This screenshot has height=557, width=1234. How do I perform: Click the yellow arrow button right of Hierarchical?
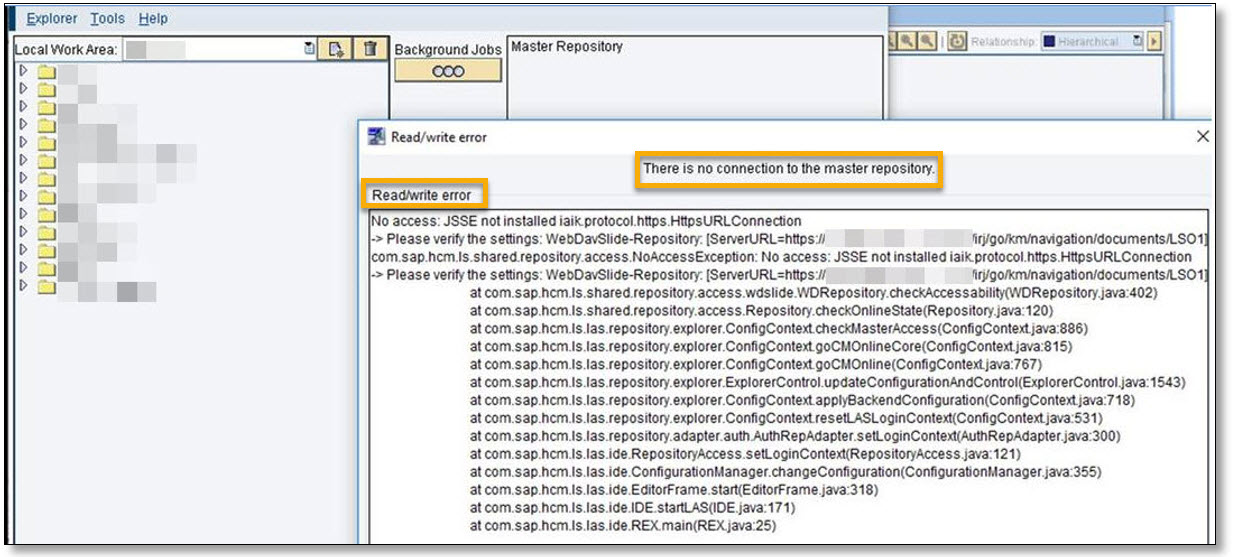click(x=1154, y=43)
